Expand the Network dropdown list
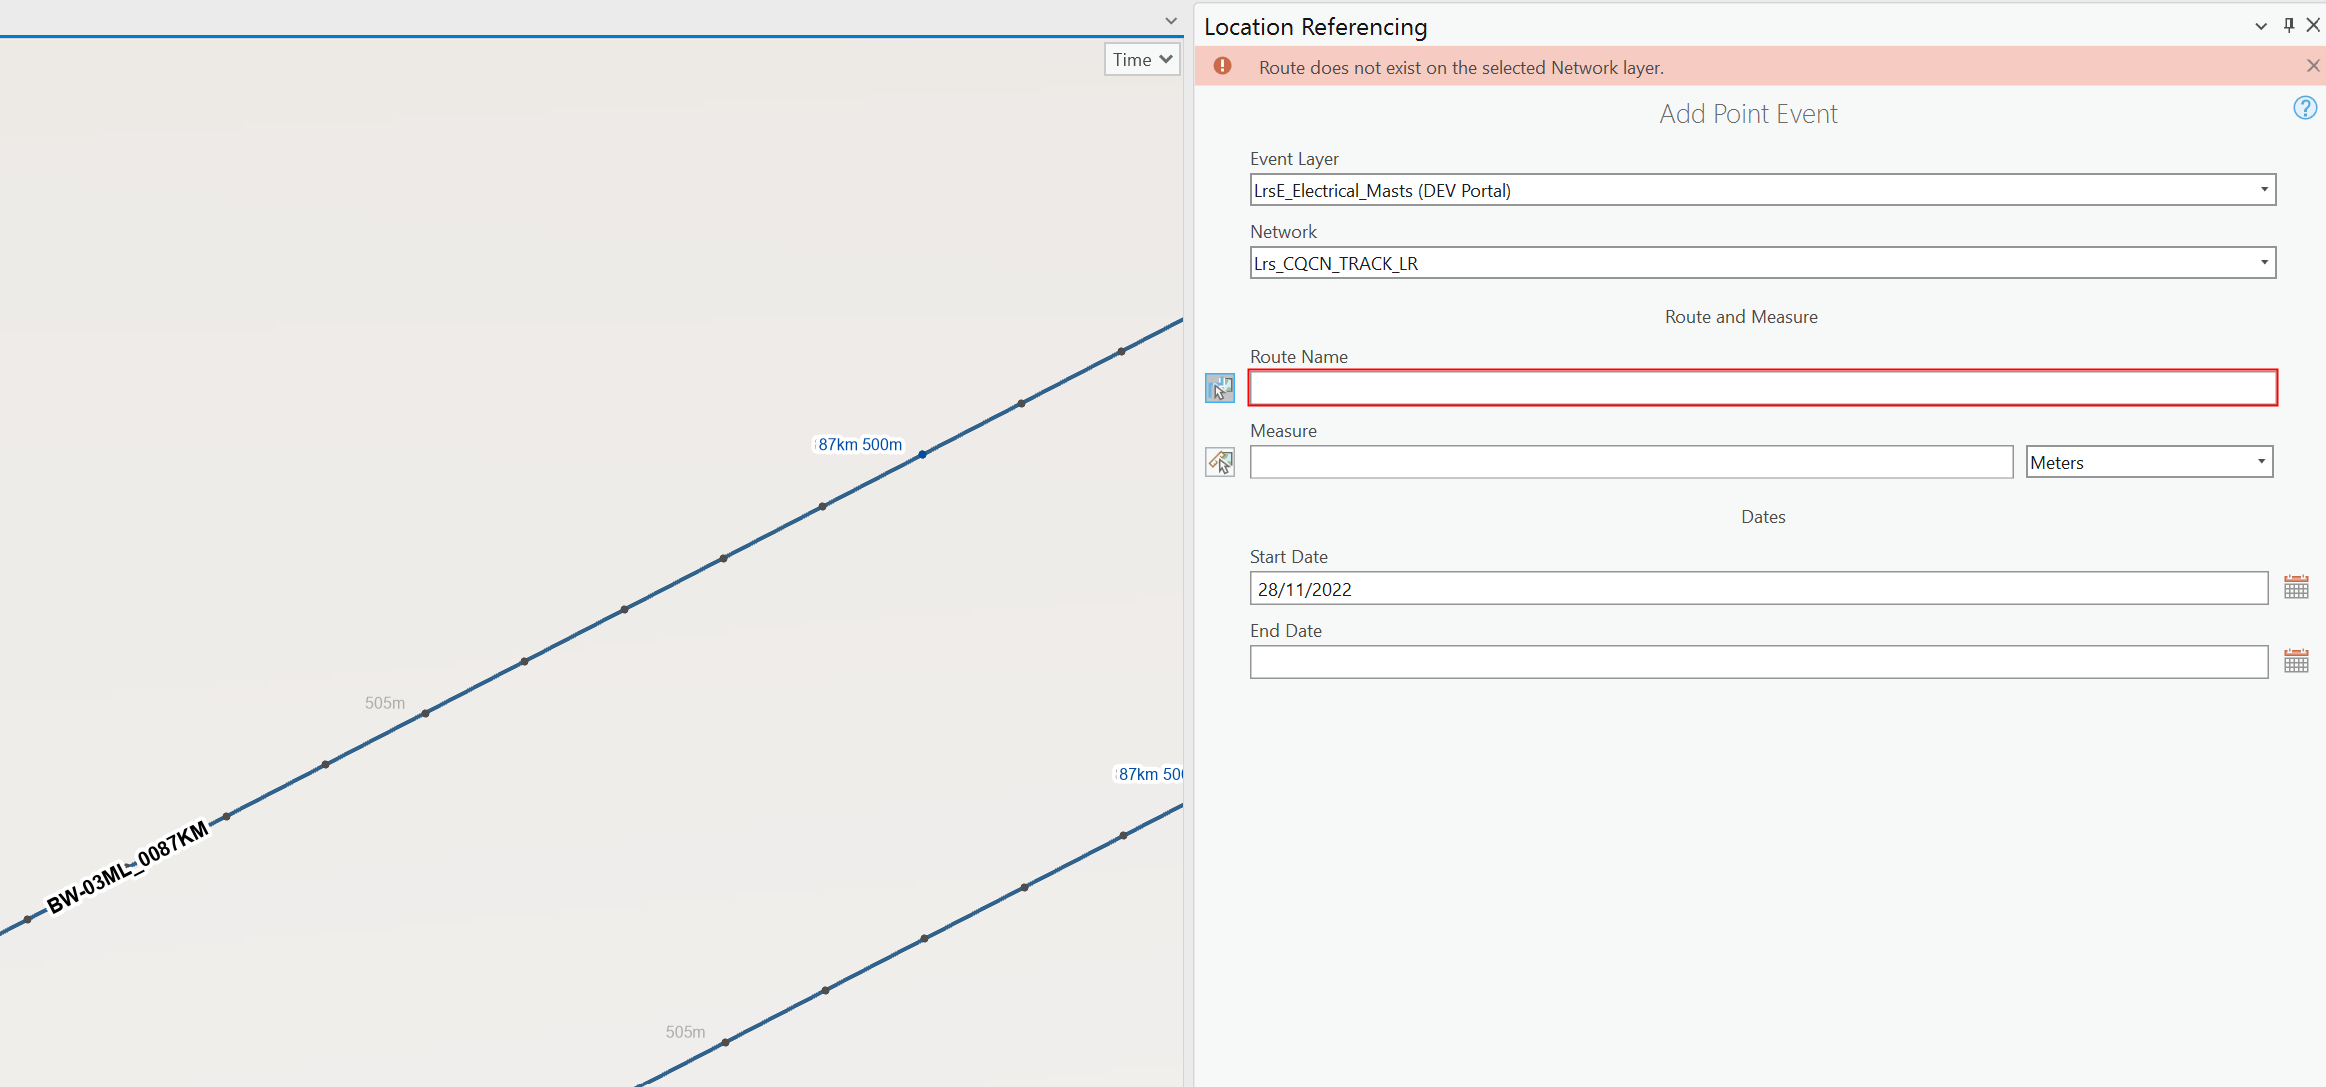This screenshot has height=1087, width=2326. 2264,263
